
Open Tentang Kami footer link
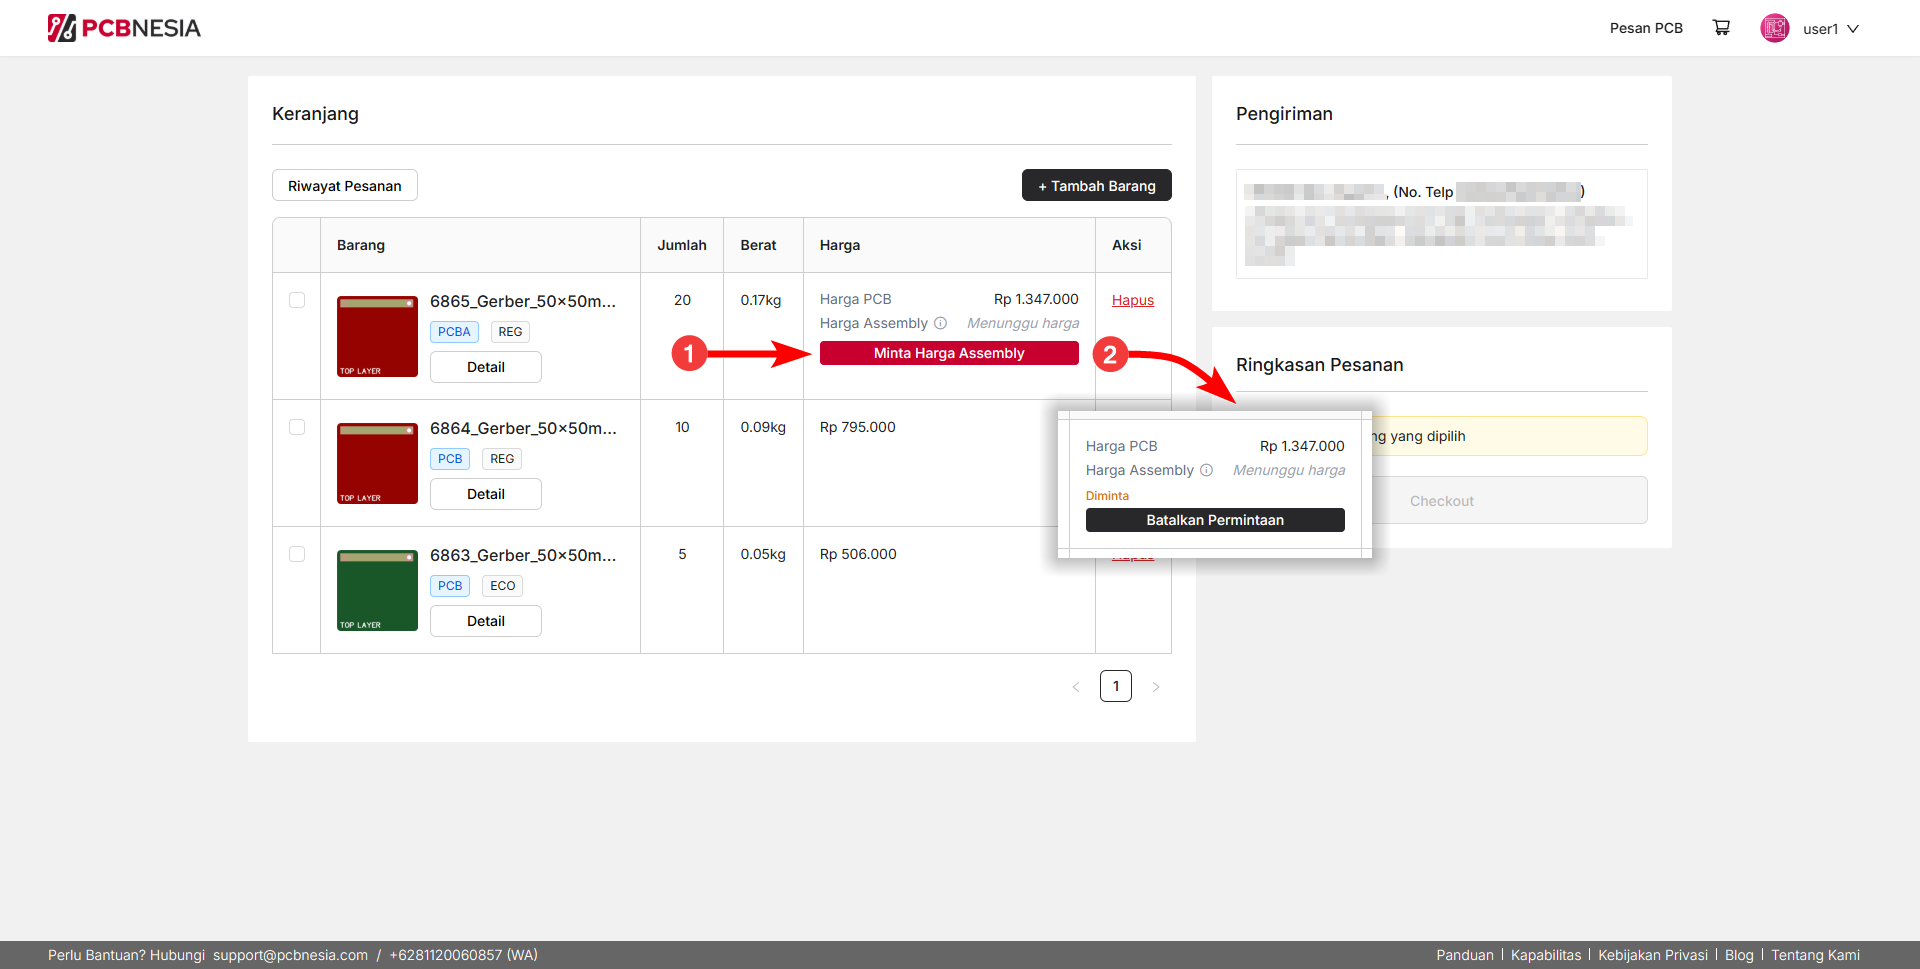click(1816, 955)
